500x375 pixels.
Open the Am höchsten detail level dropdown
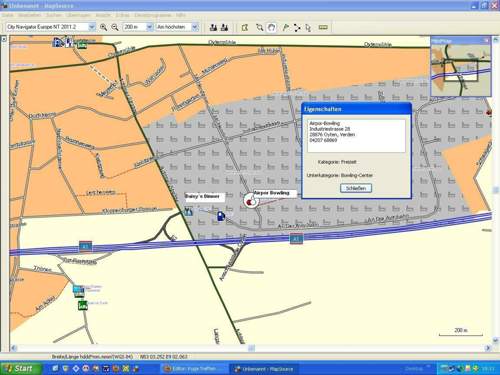click(195, 27)
